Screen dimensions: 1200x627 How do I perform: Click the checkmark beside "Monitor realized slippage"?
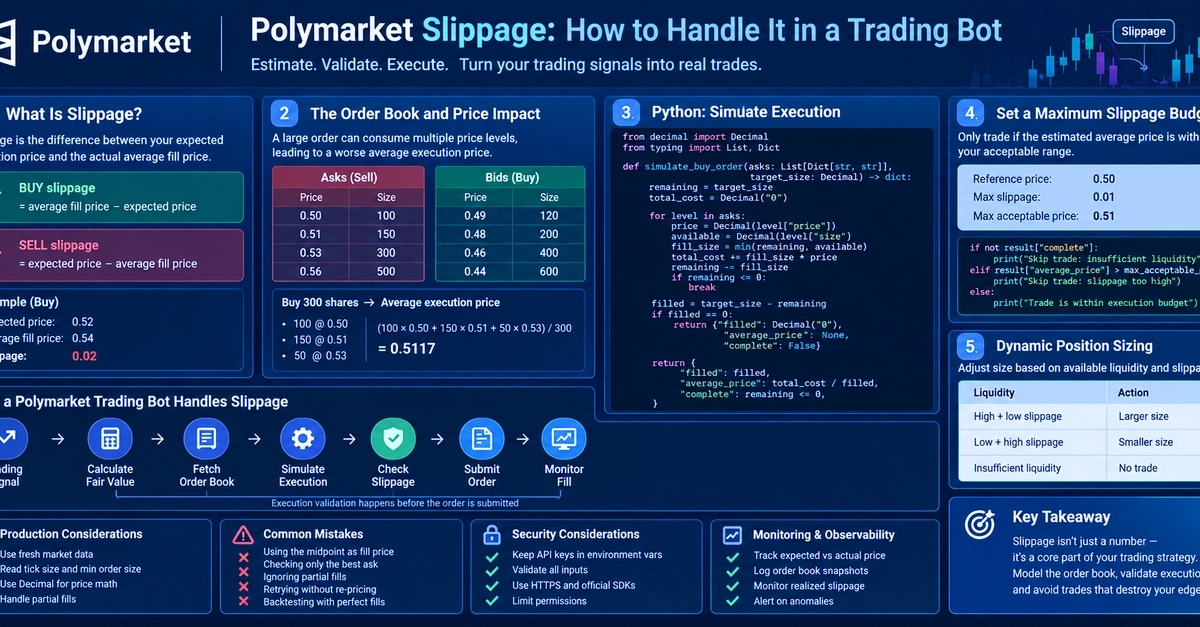732,586
